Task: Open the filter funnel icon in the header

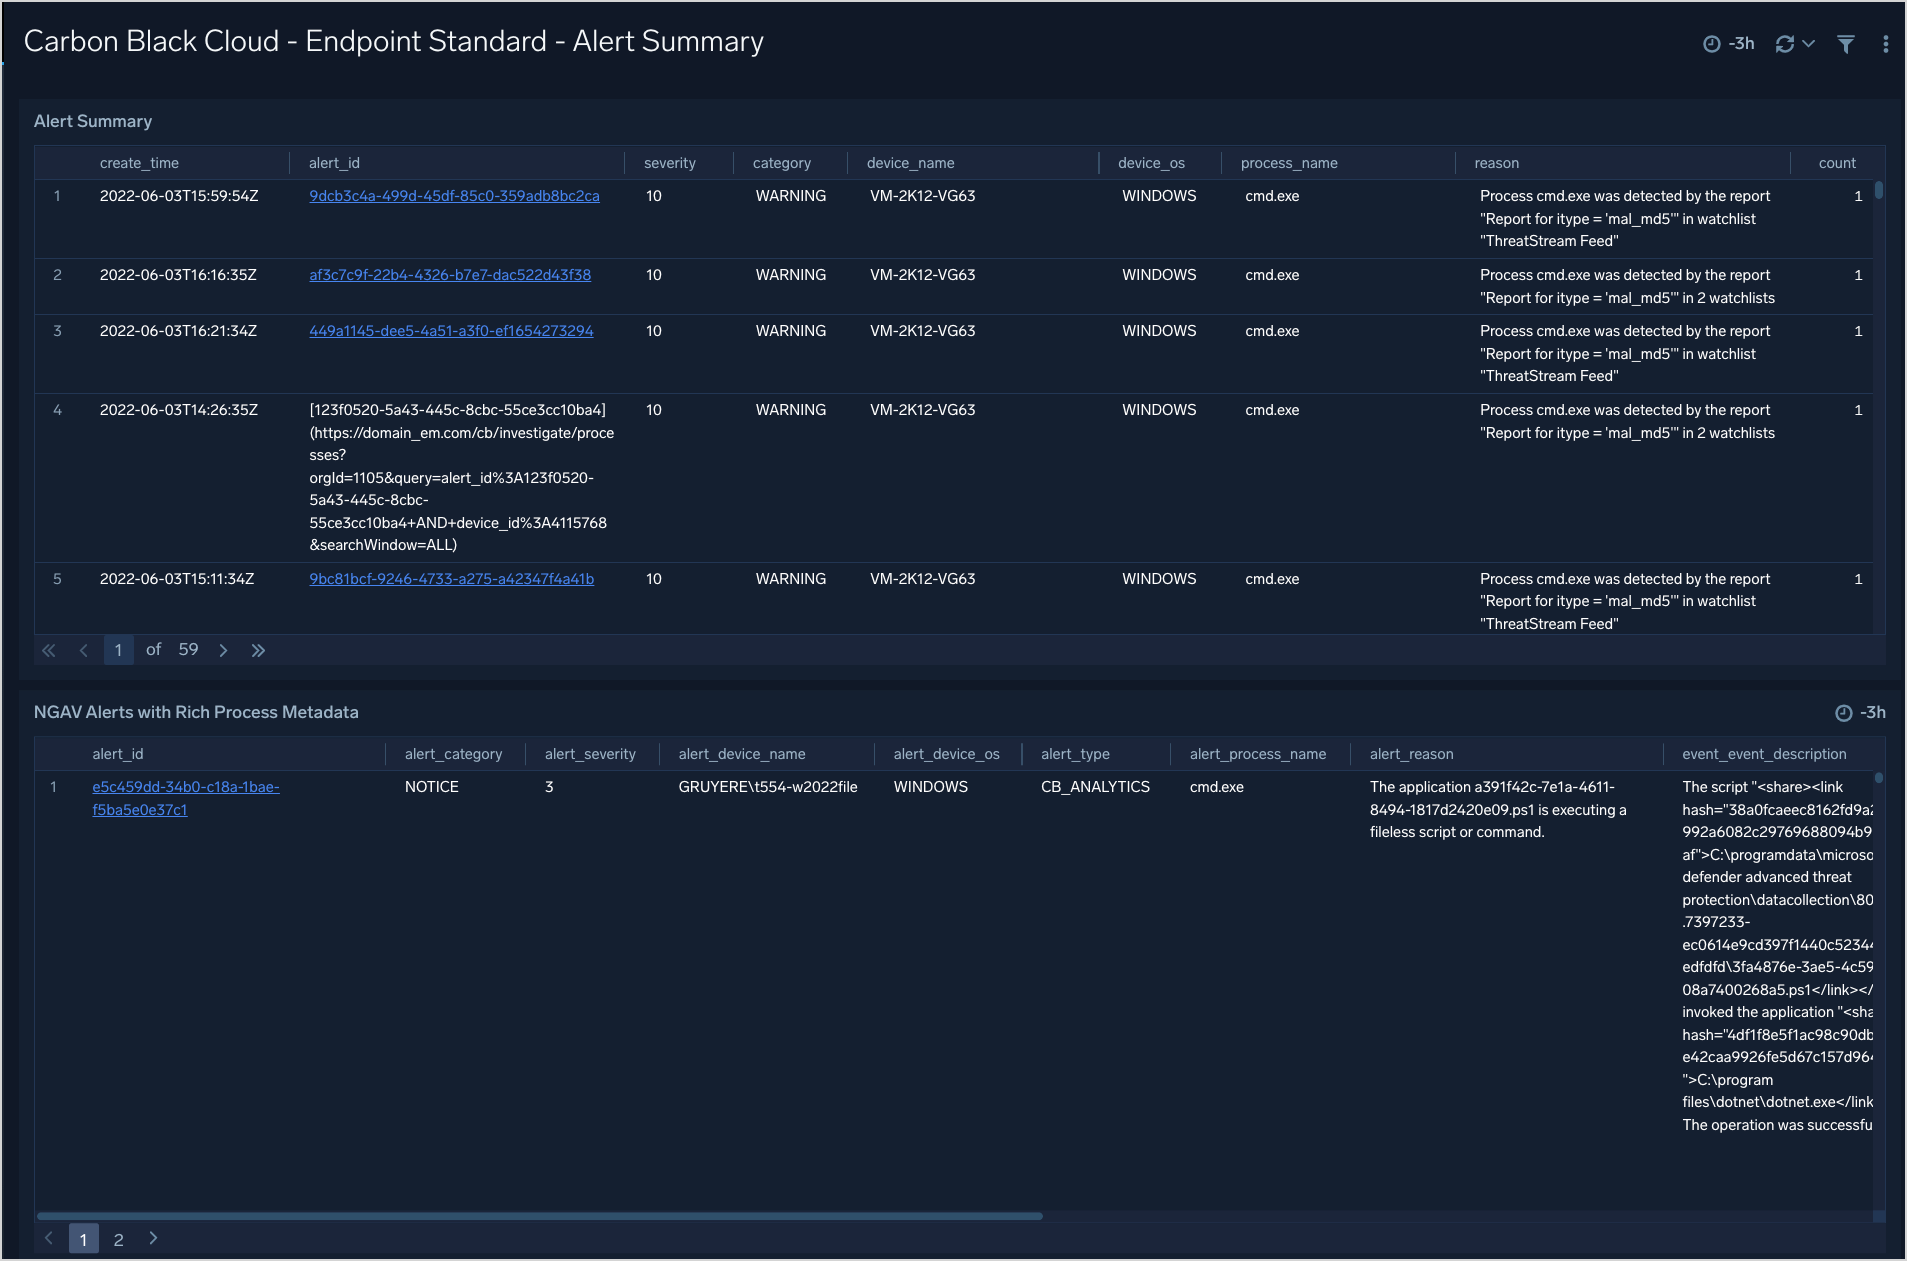Action: 1845,44
